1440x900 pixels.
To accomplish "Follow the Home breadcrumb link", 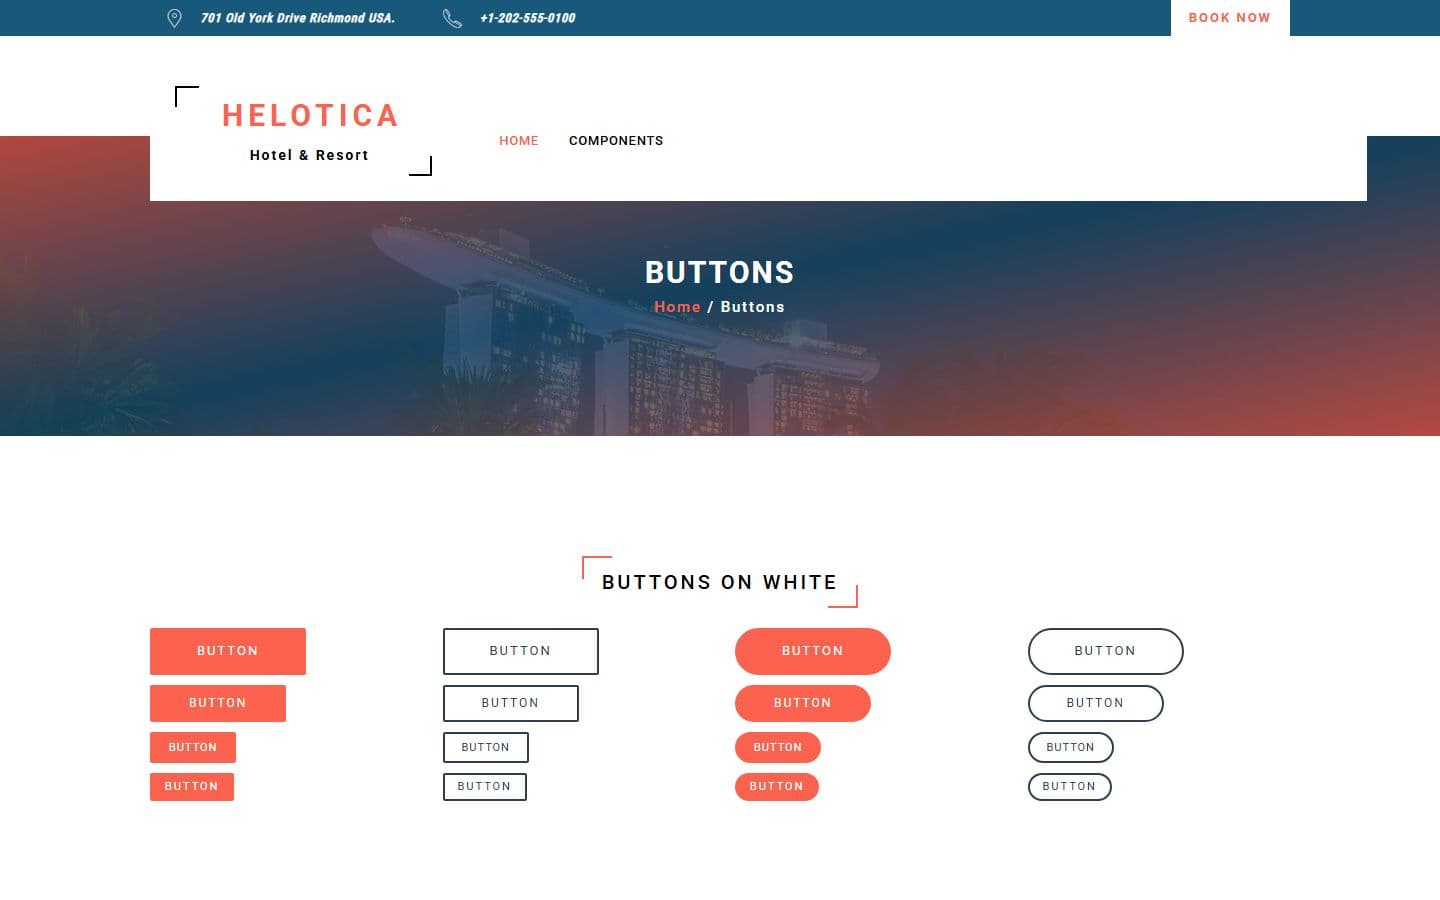I will [677, 307].
